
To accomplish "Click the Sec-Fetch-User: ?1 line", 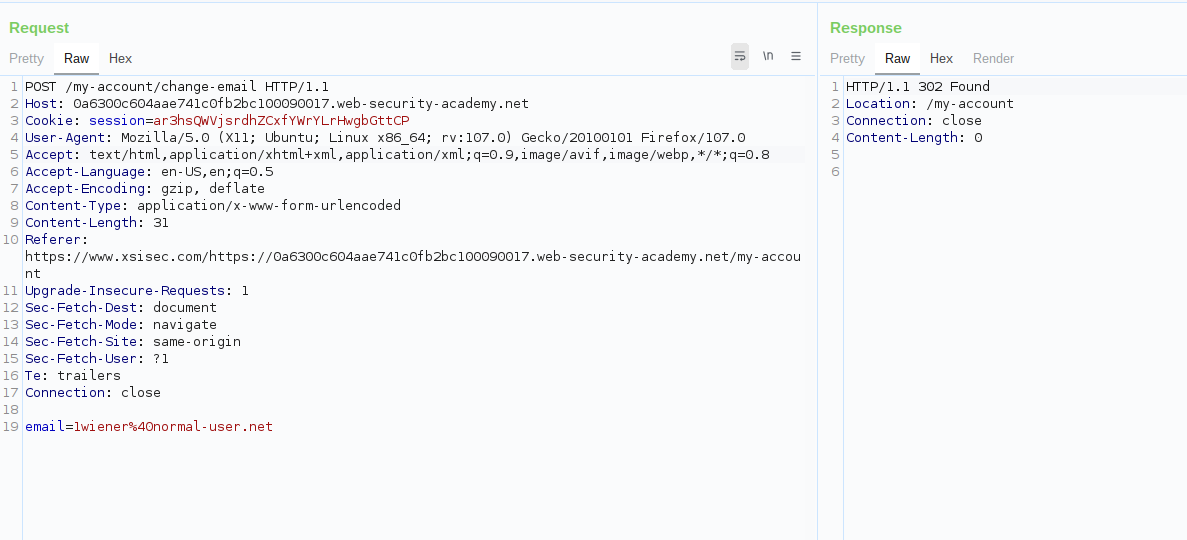I will pyautogui.click(x=97, y=359).
